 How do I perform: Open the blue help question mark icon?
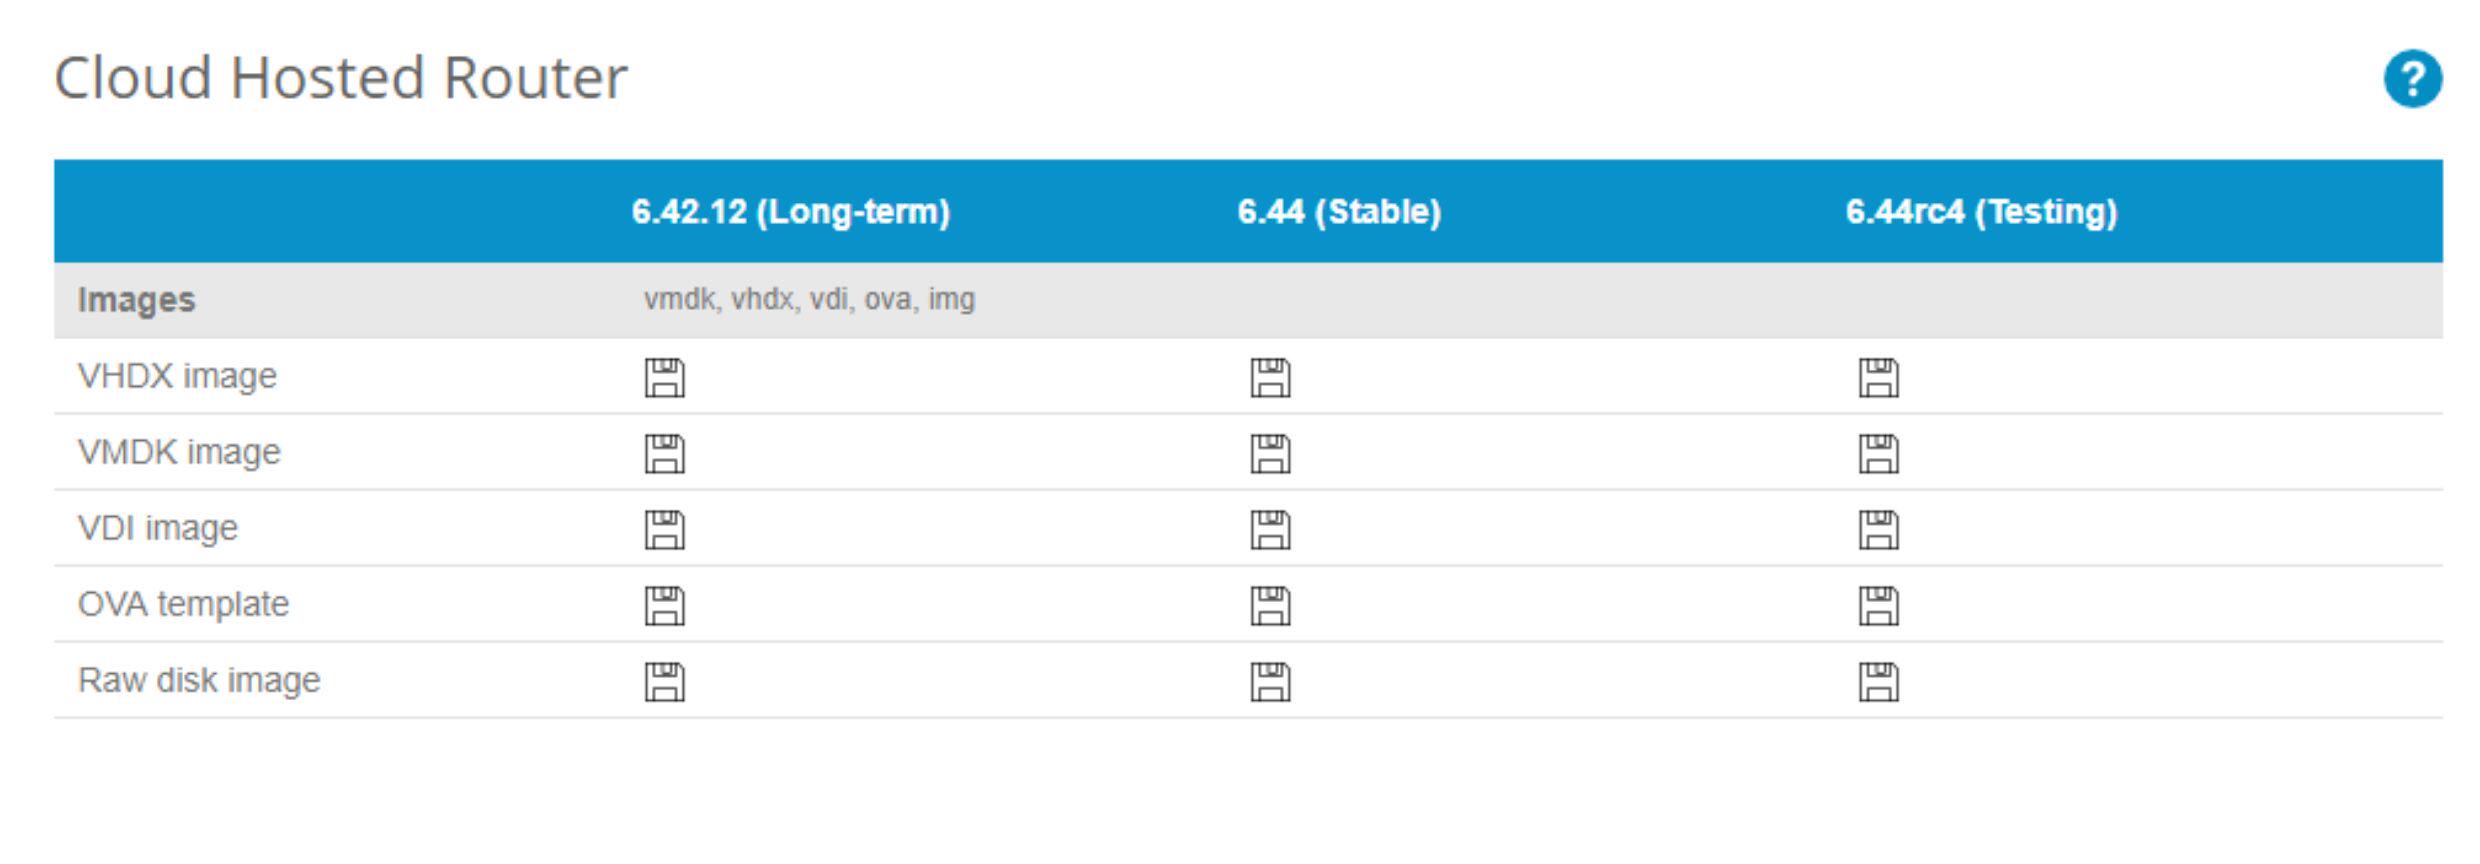[x=2412, y=79]
